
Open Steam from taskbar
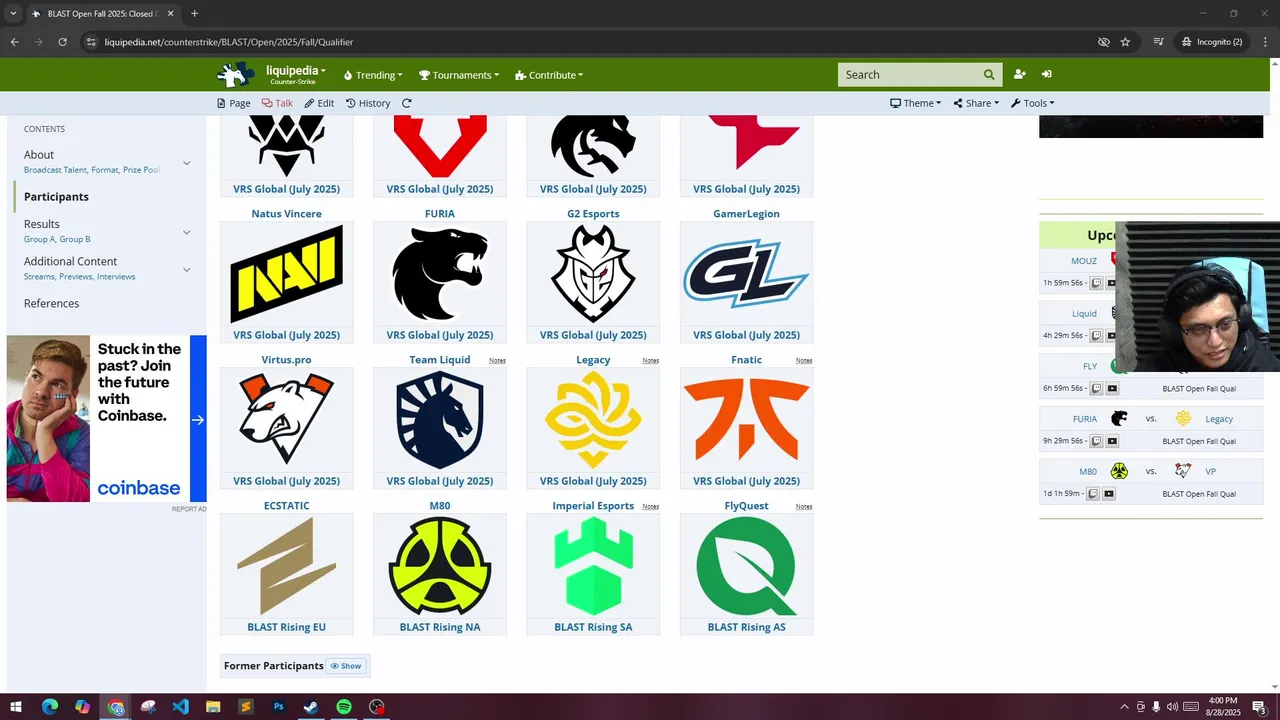[311, 707]
